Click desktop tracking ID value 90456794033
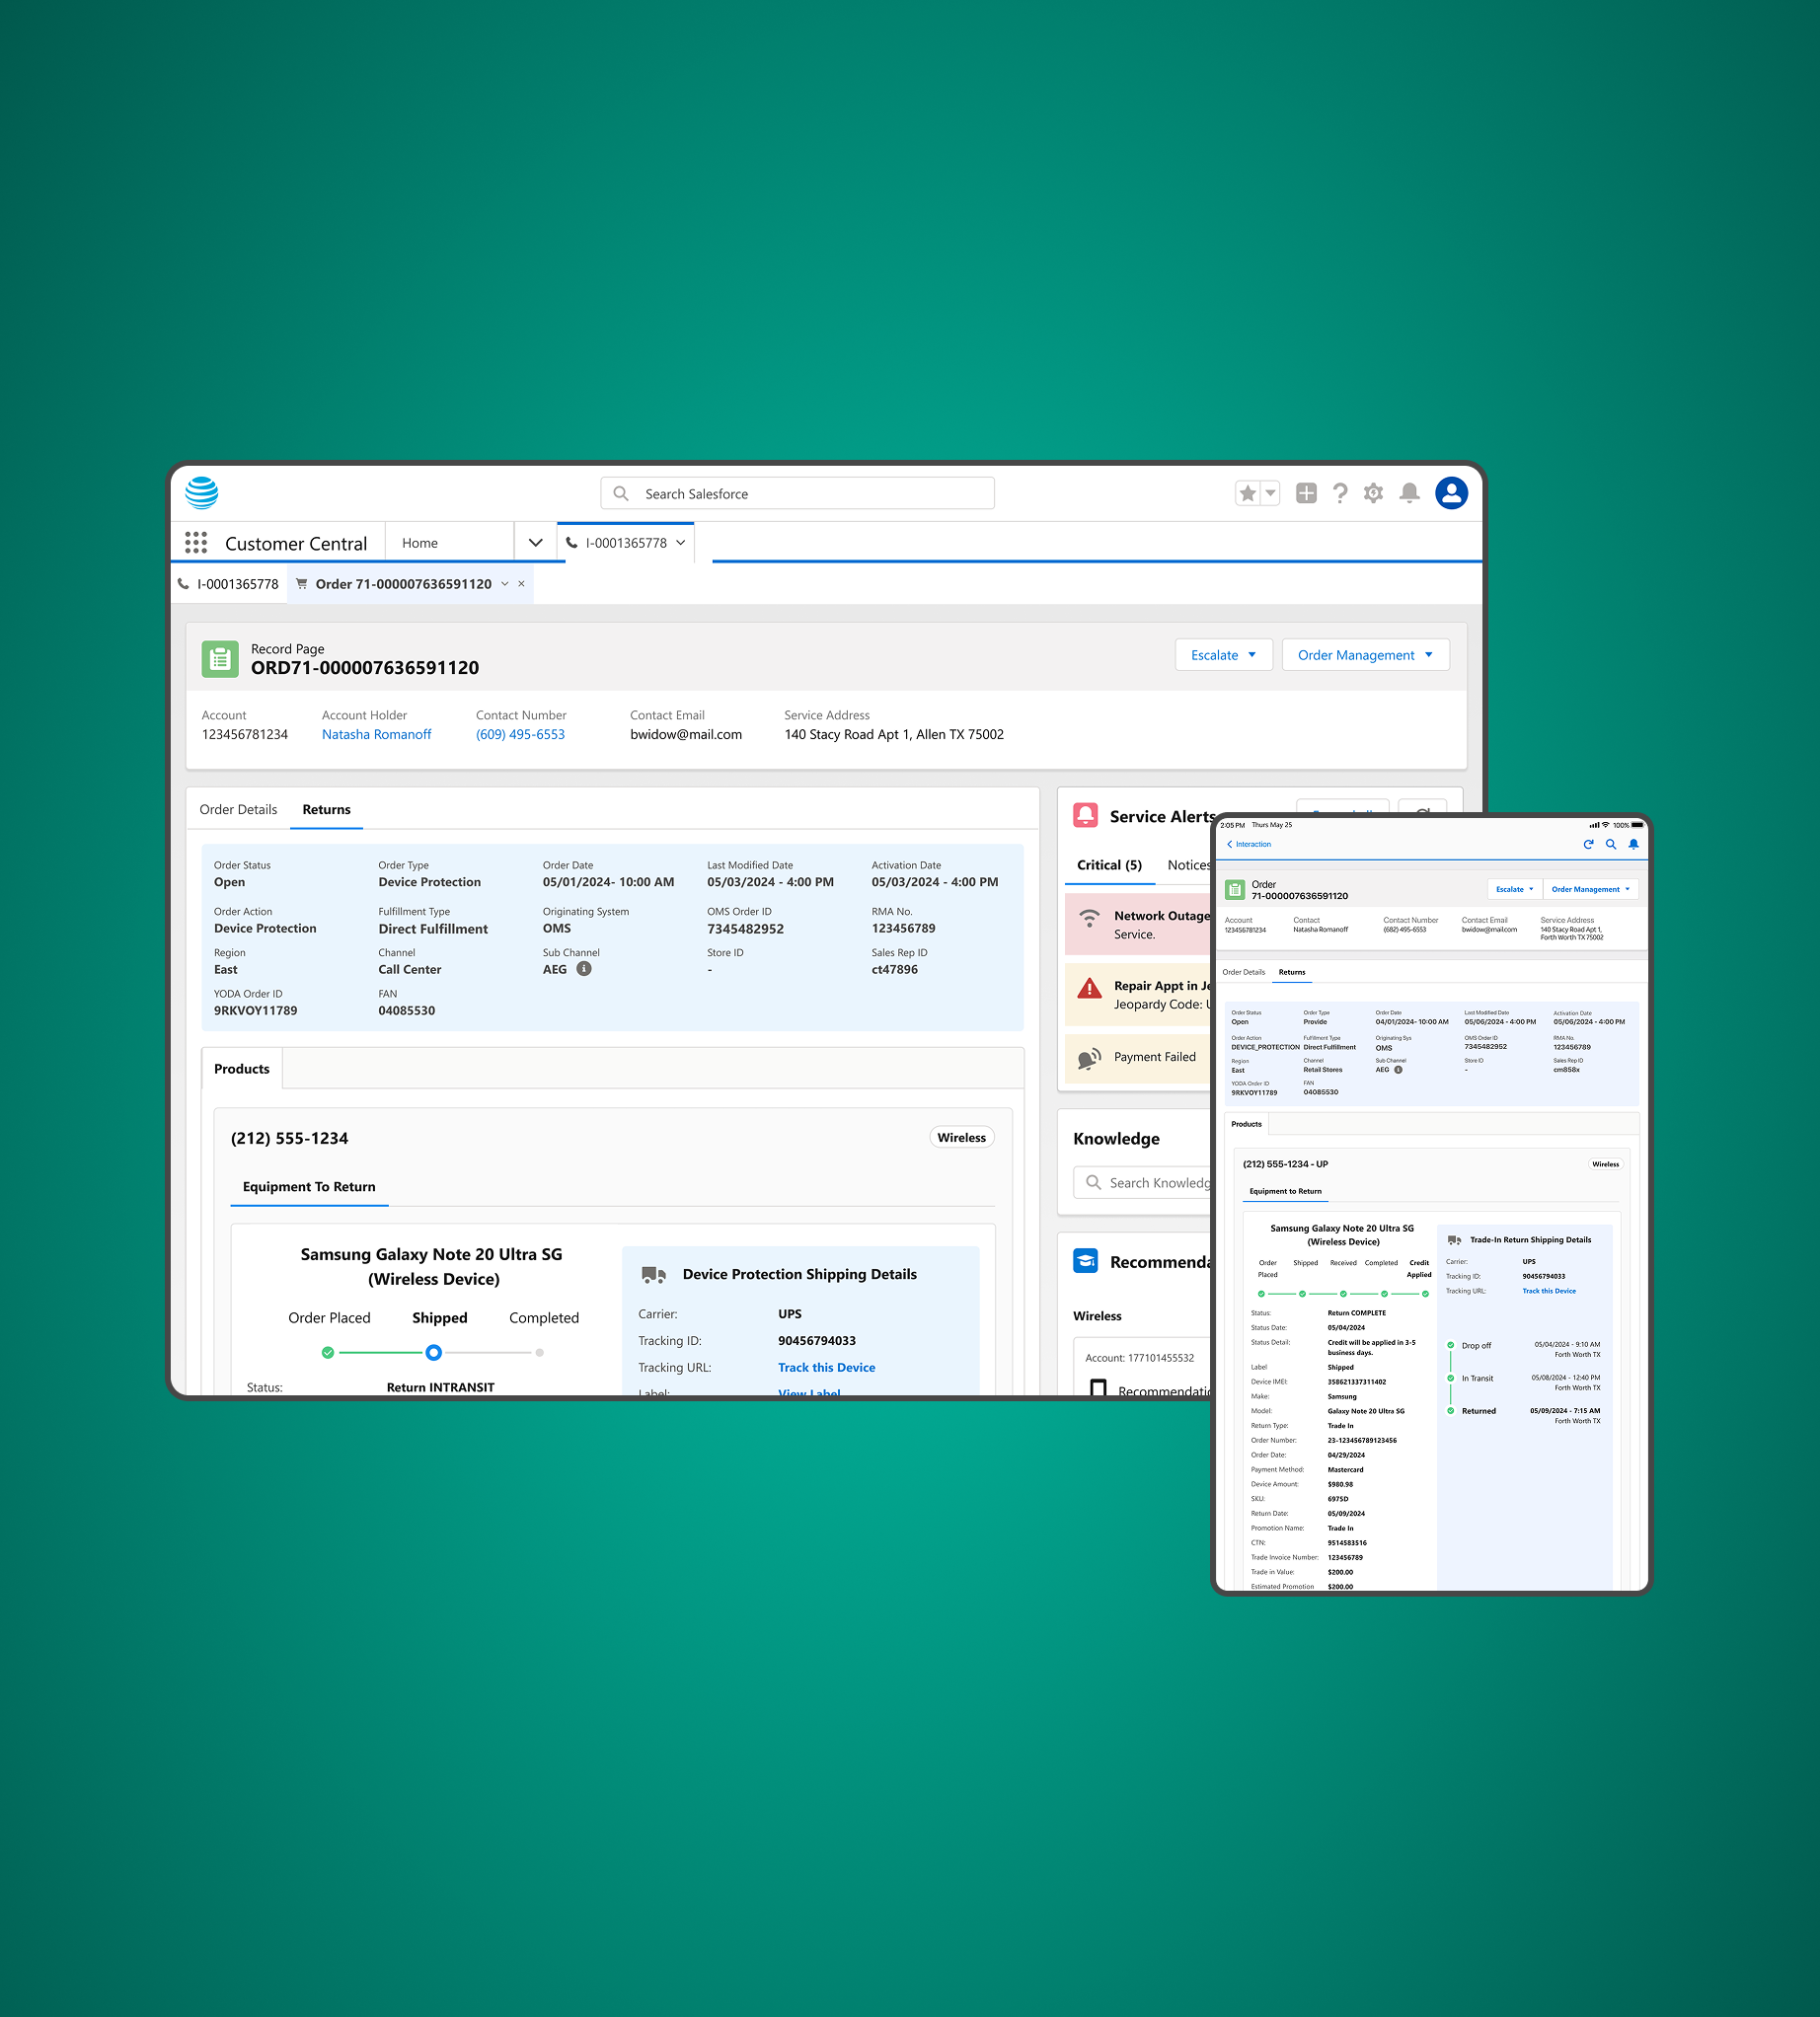This screenshot has width=1820, height=2017. [817, 1340]
